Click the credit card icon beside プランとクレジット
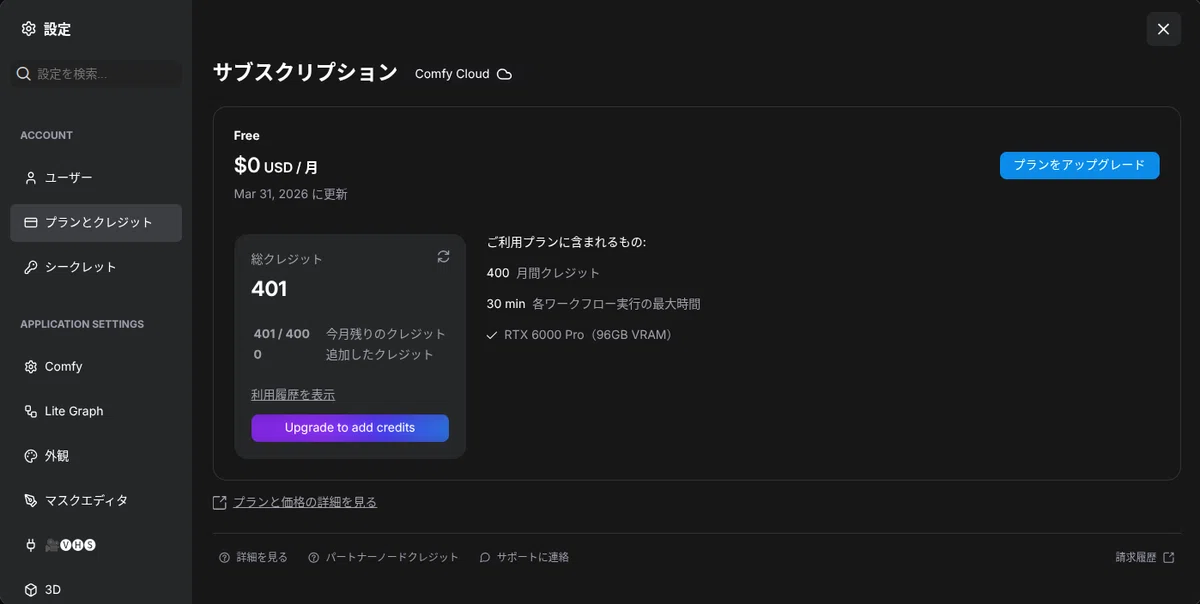The image size is (1200, 604). click(31, 222)
